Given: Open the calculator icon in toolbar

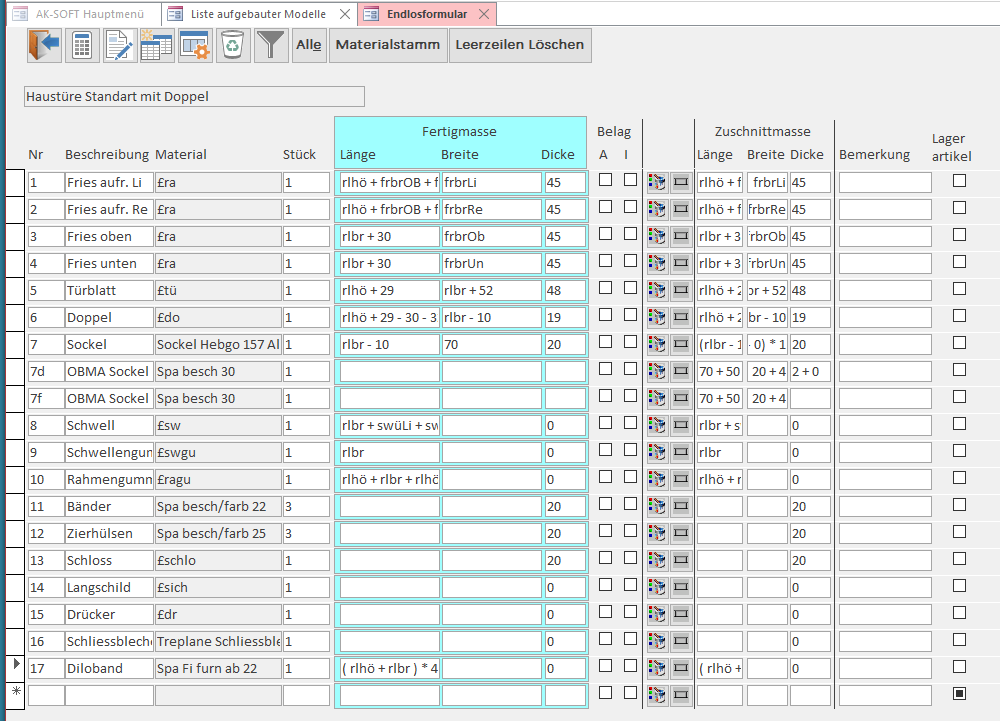Looking at the screenshot, I should (82, 45).
